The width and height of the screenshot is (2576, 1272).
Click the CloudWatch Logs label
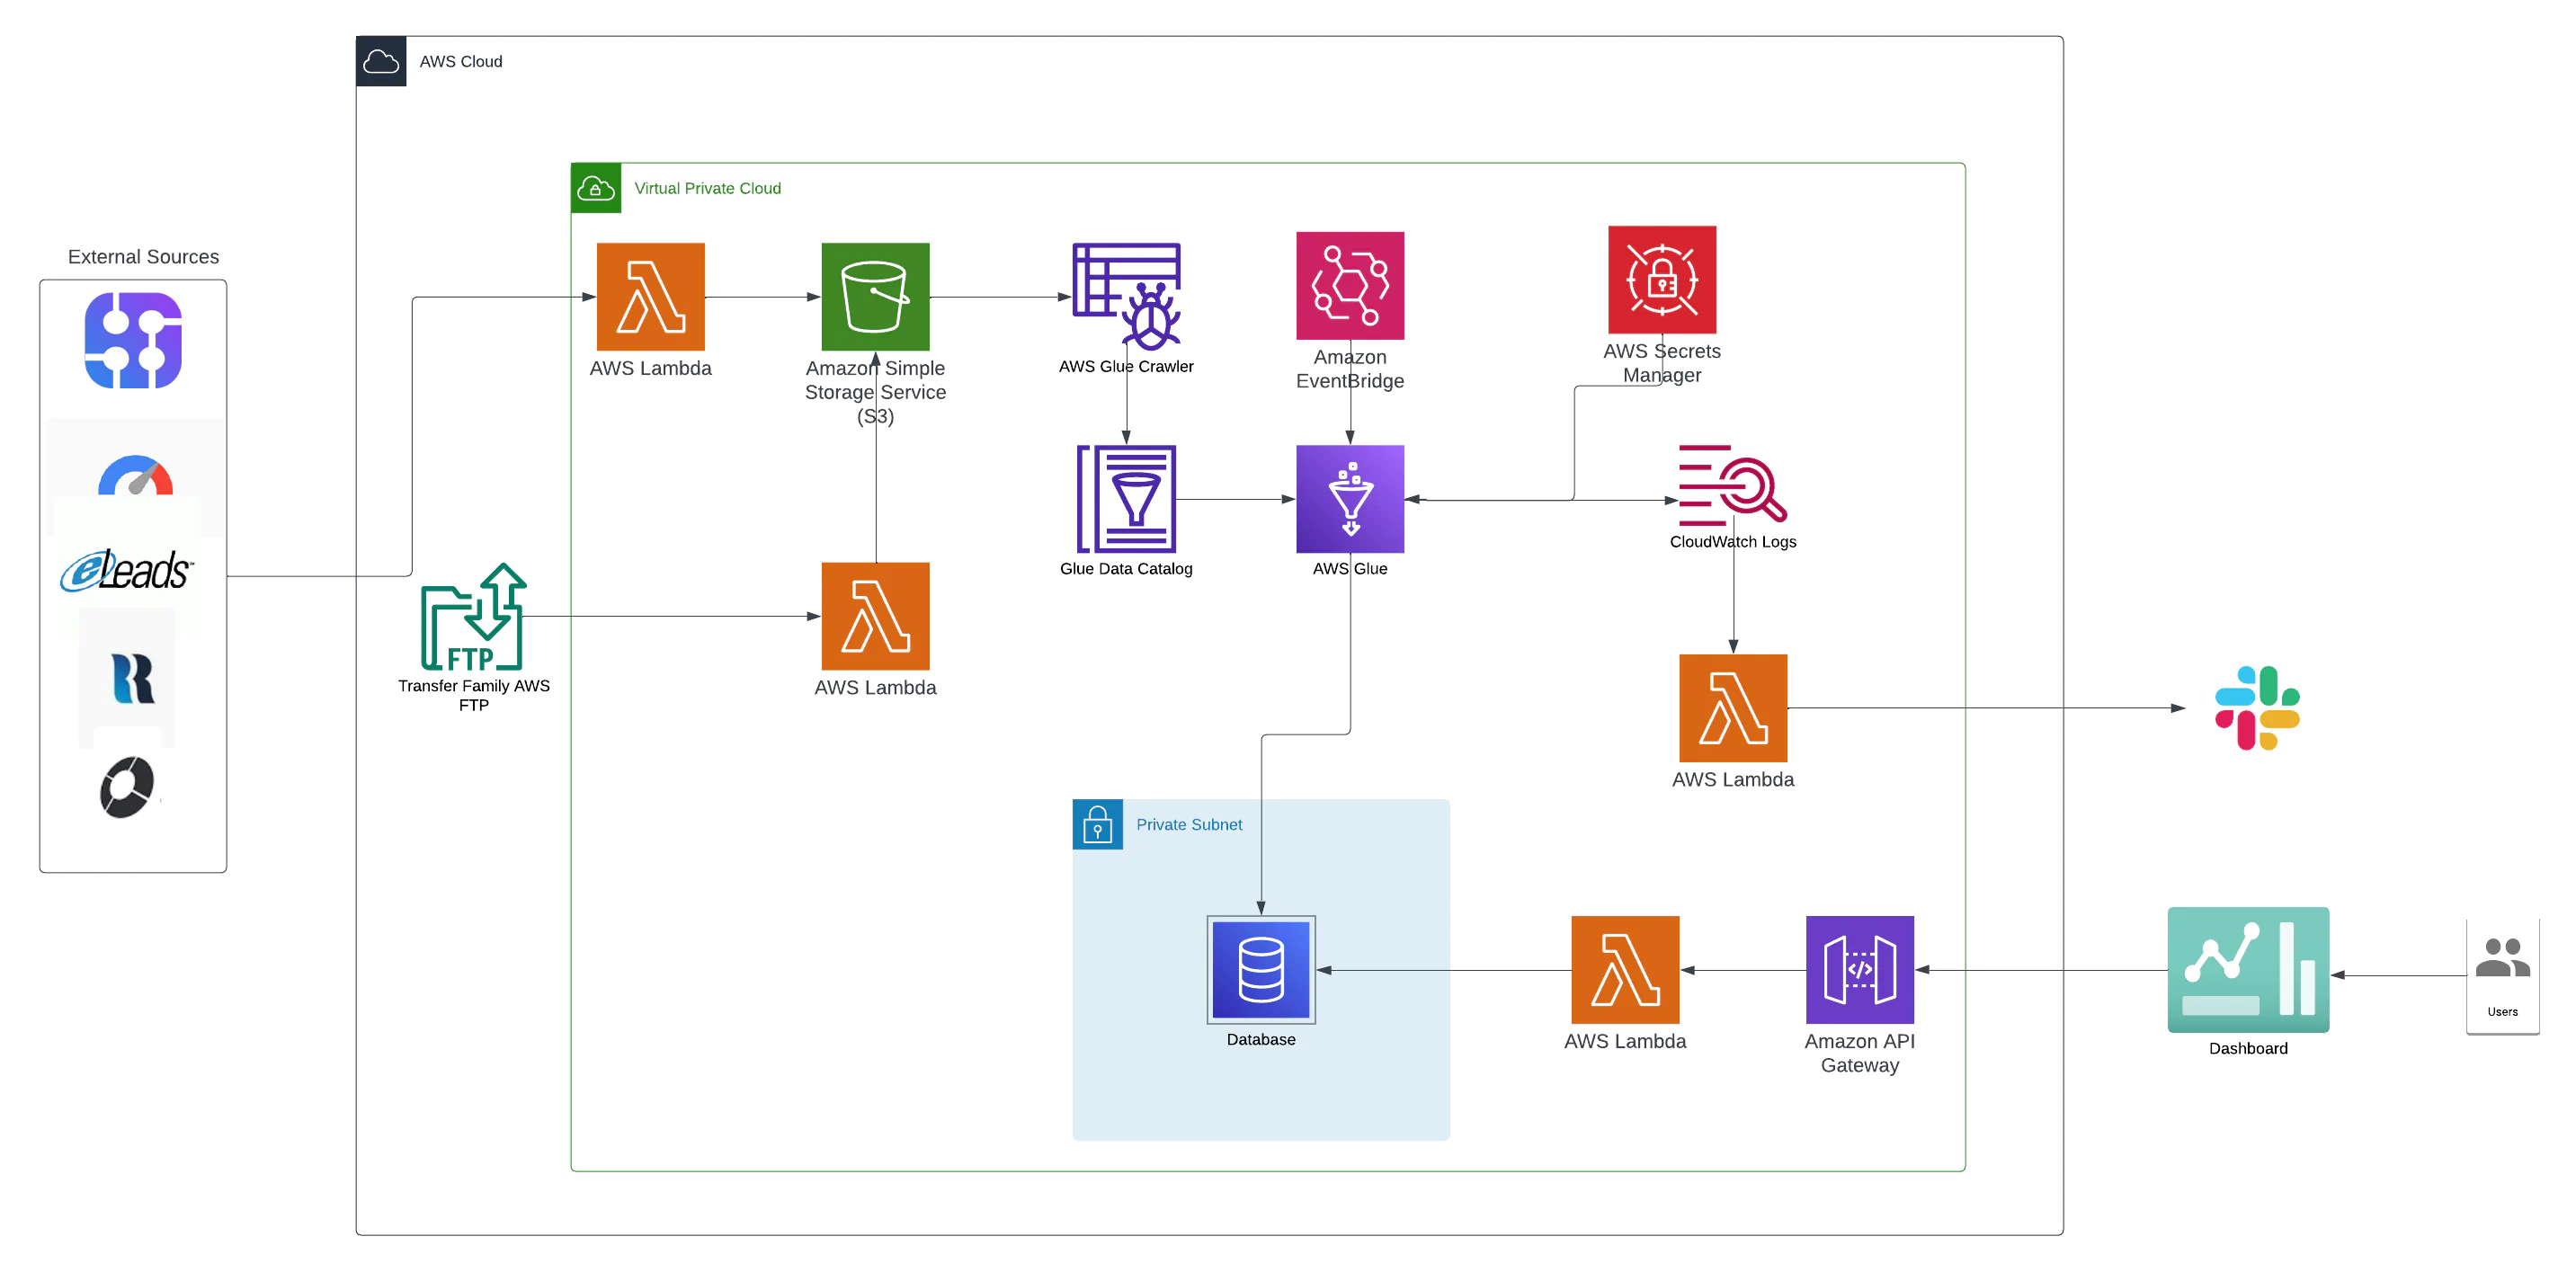click(x=1733, y=541)
